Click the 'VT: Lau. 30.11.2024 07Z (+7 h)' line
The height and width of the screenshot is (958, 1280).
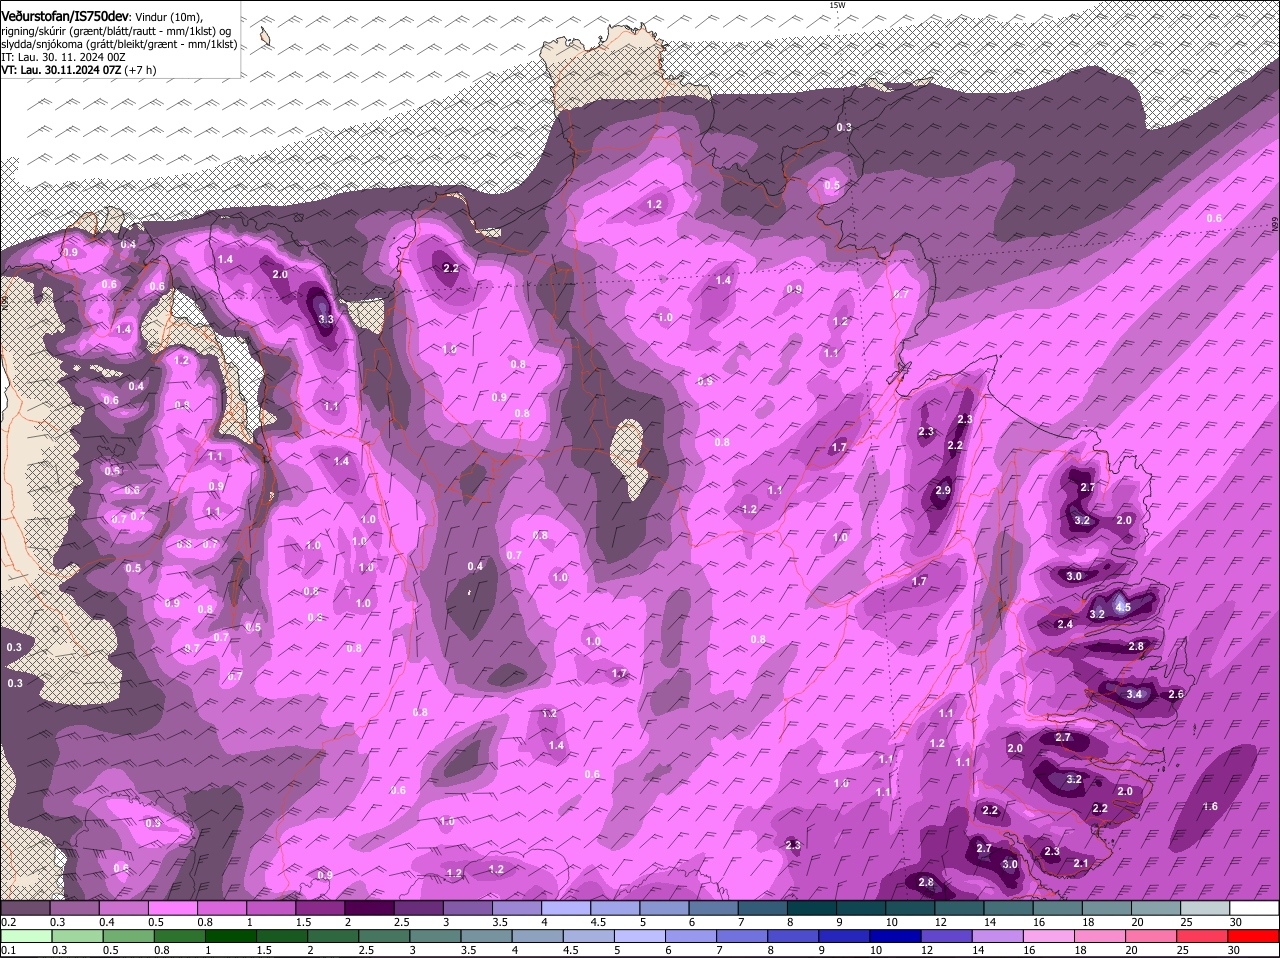click(x=78, y=70)
